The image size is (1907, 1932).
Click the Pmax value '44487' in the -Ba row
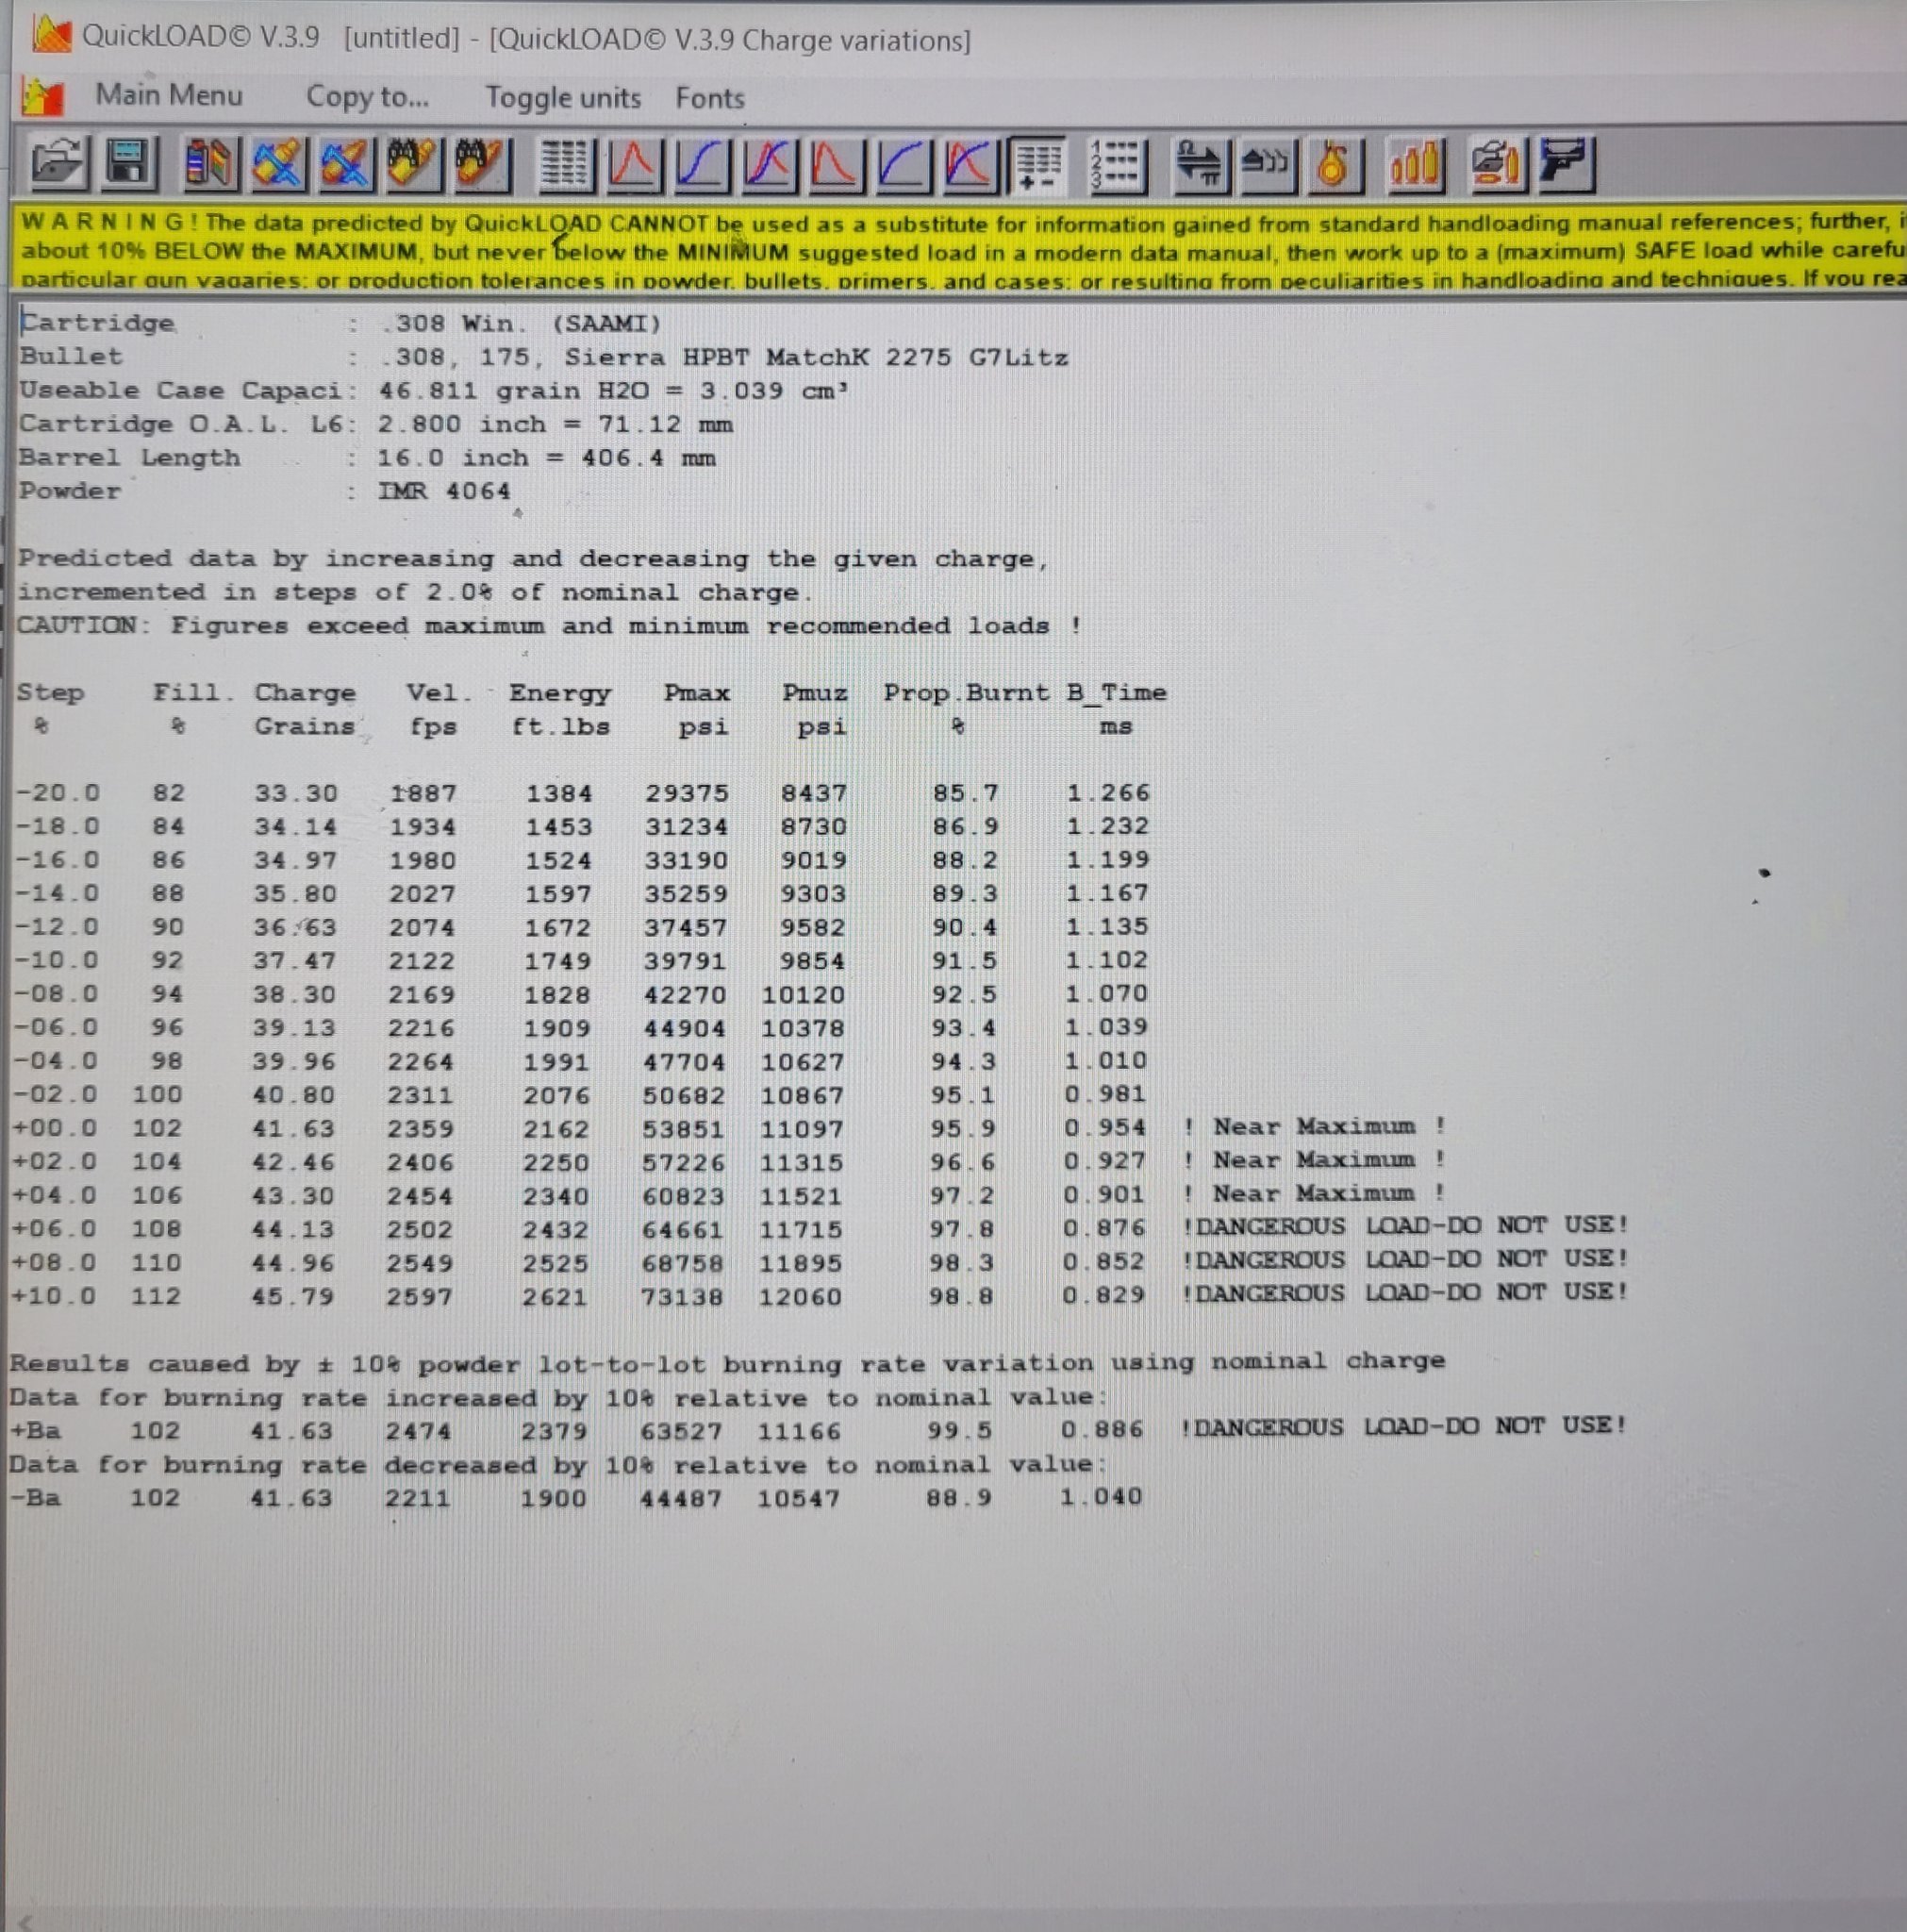681,1498
